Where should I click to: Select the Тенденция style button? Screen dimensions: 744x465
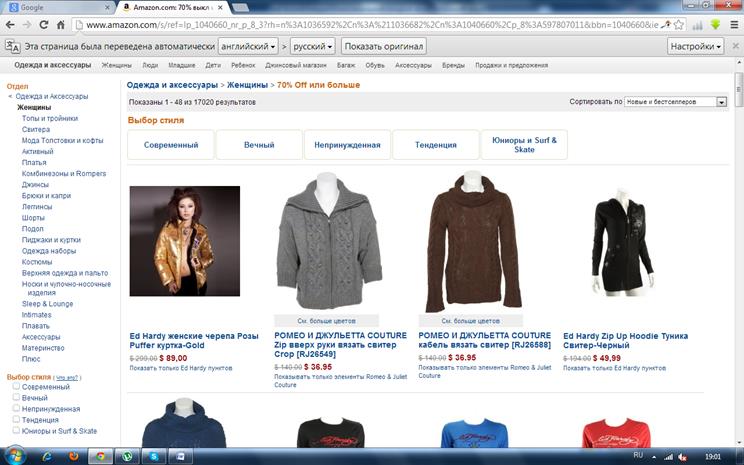[x=436, y=145]
